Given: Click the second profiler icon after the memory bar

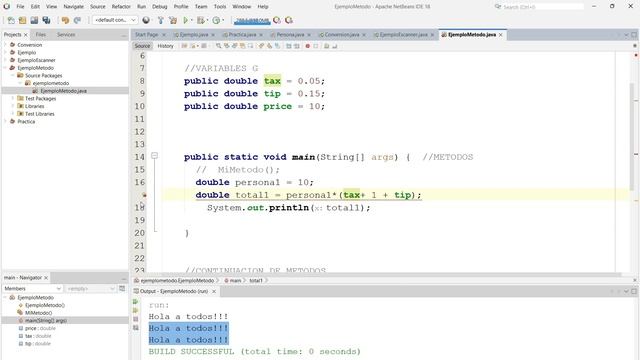Looking at the screenshot, I should [x=289, y=20].
